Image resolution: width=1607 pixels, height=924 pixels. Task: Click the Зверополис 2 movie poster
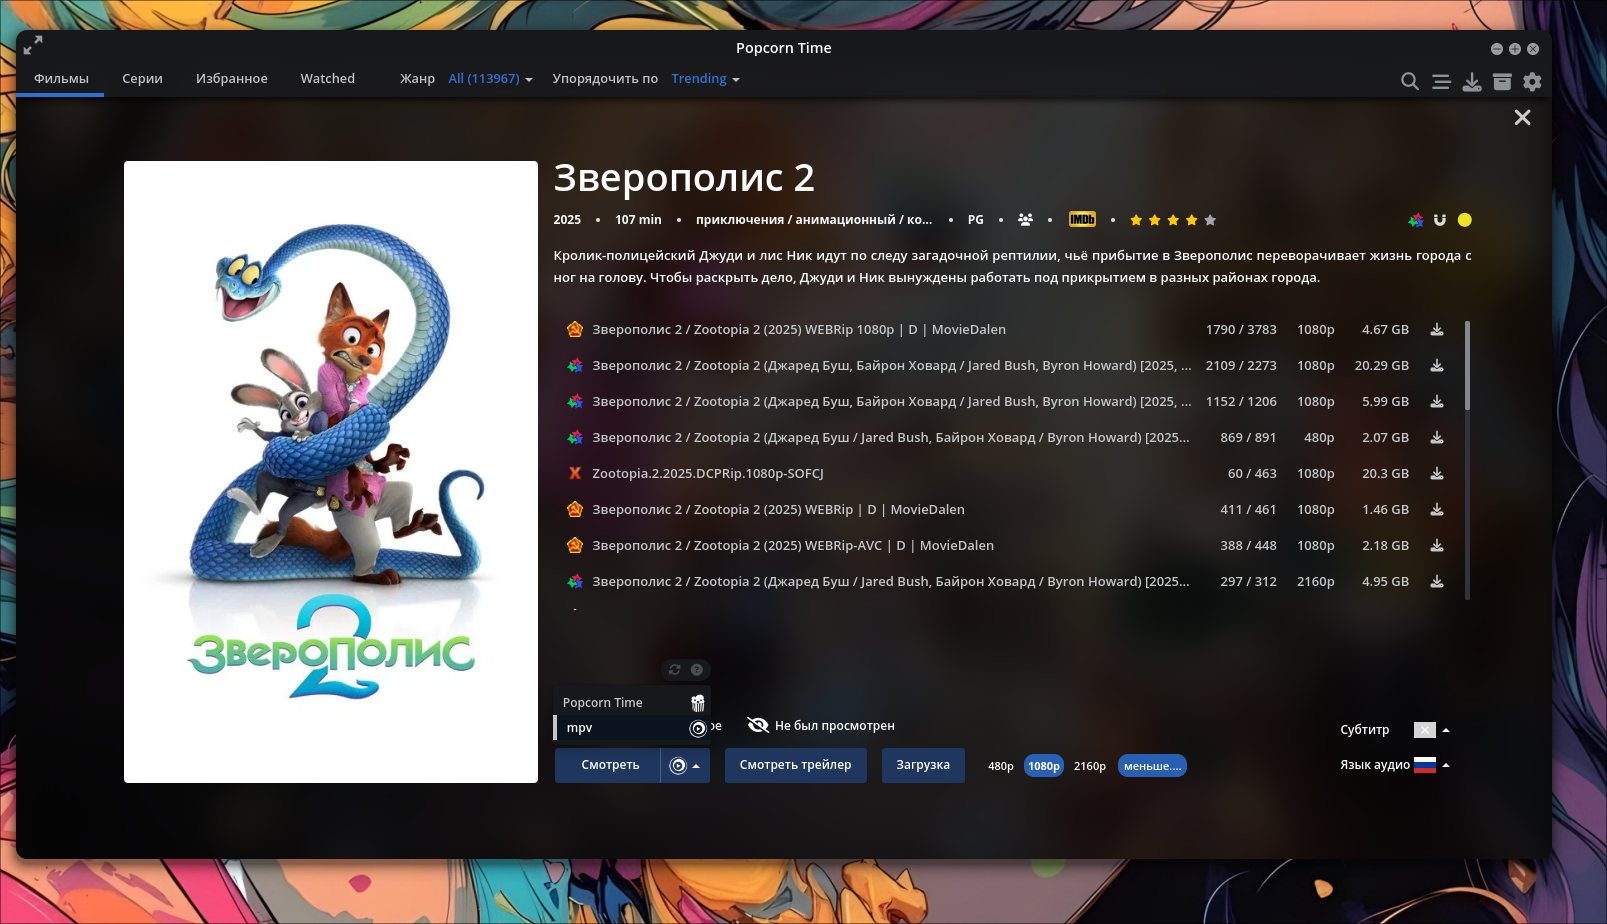point(331,472)
